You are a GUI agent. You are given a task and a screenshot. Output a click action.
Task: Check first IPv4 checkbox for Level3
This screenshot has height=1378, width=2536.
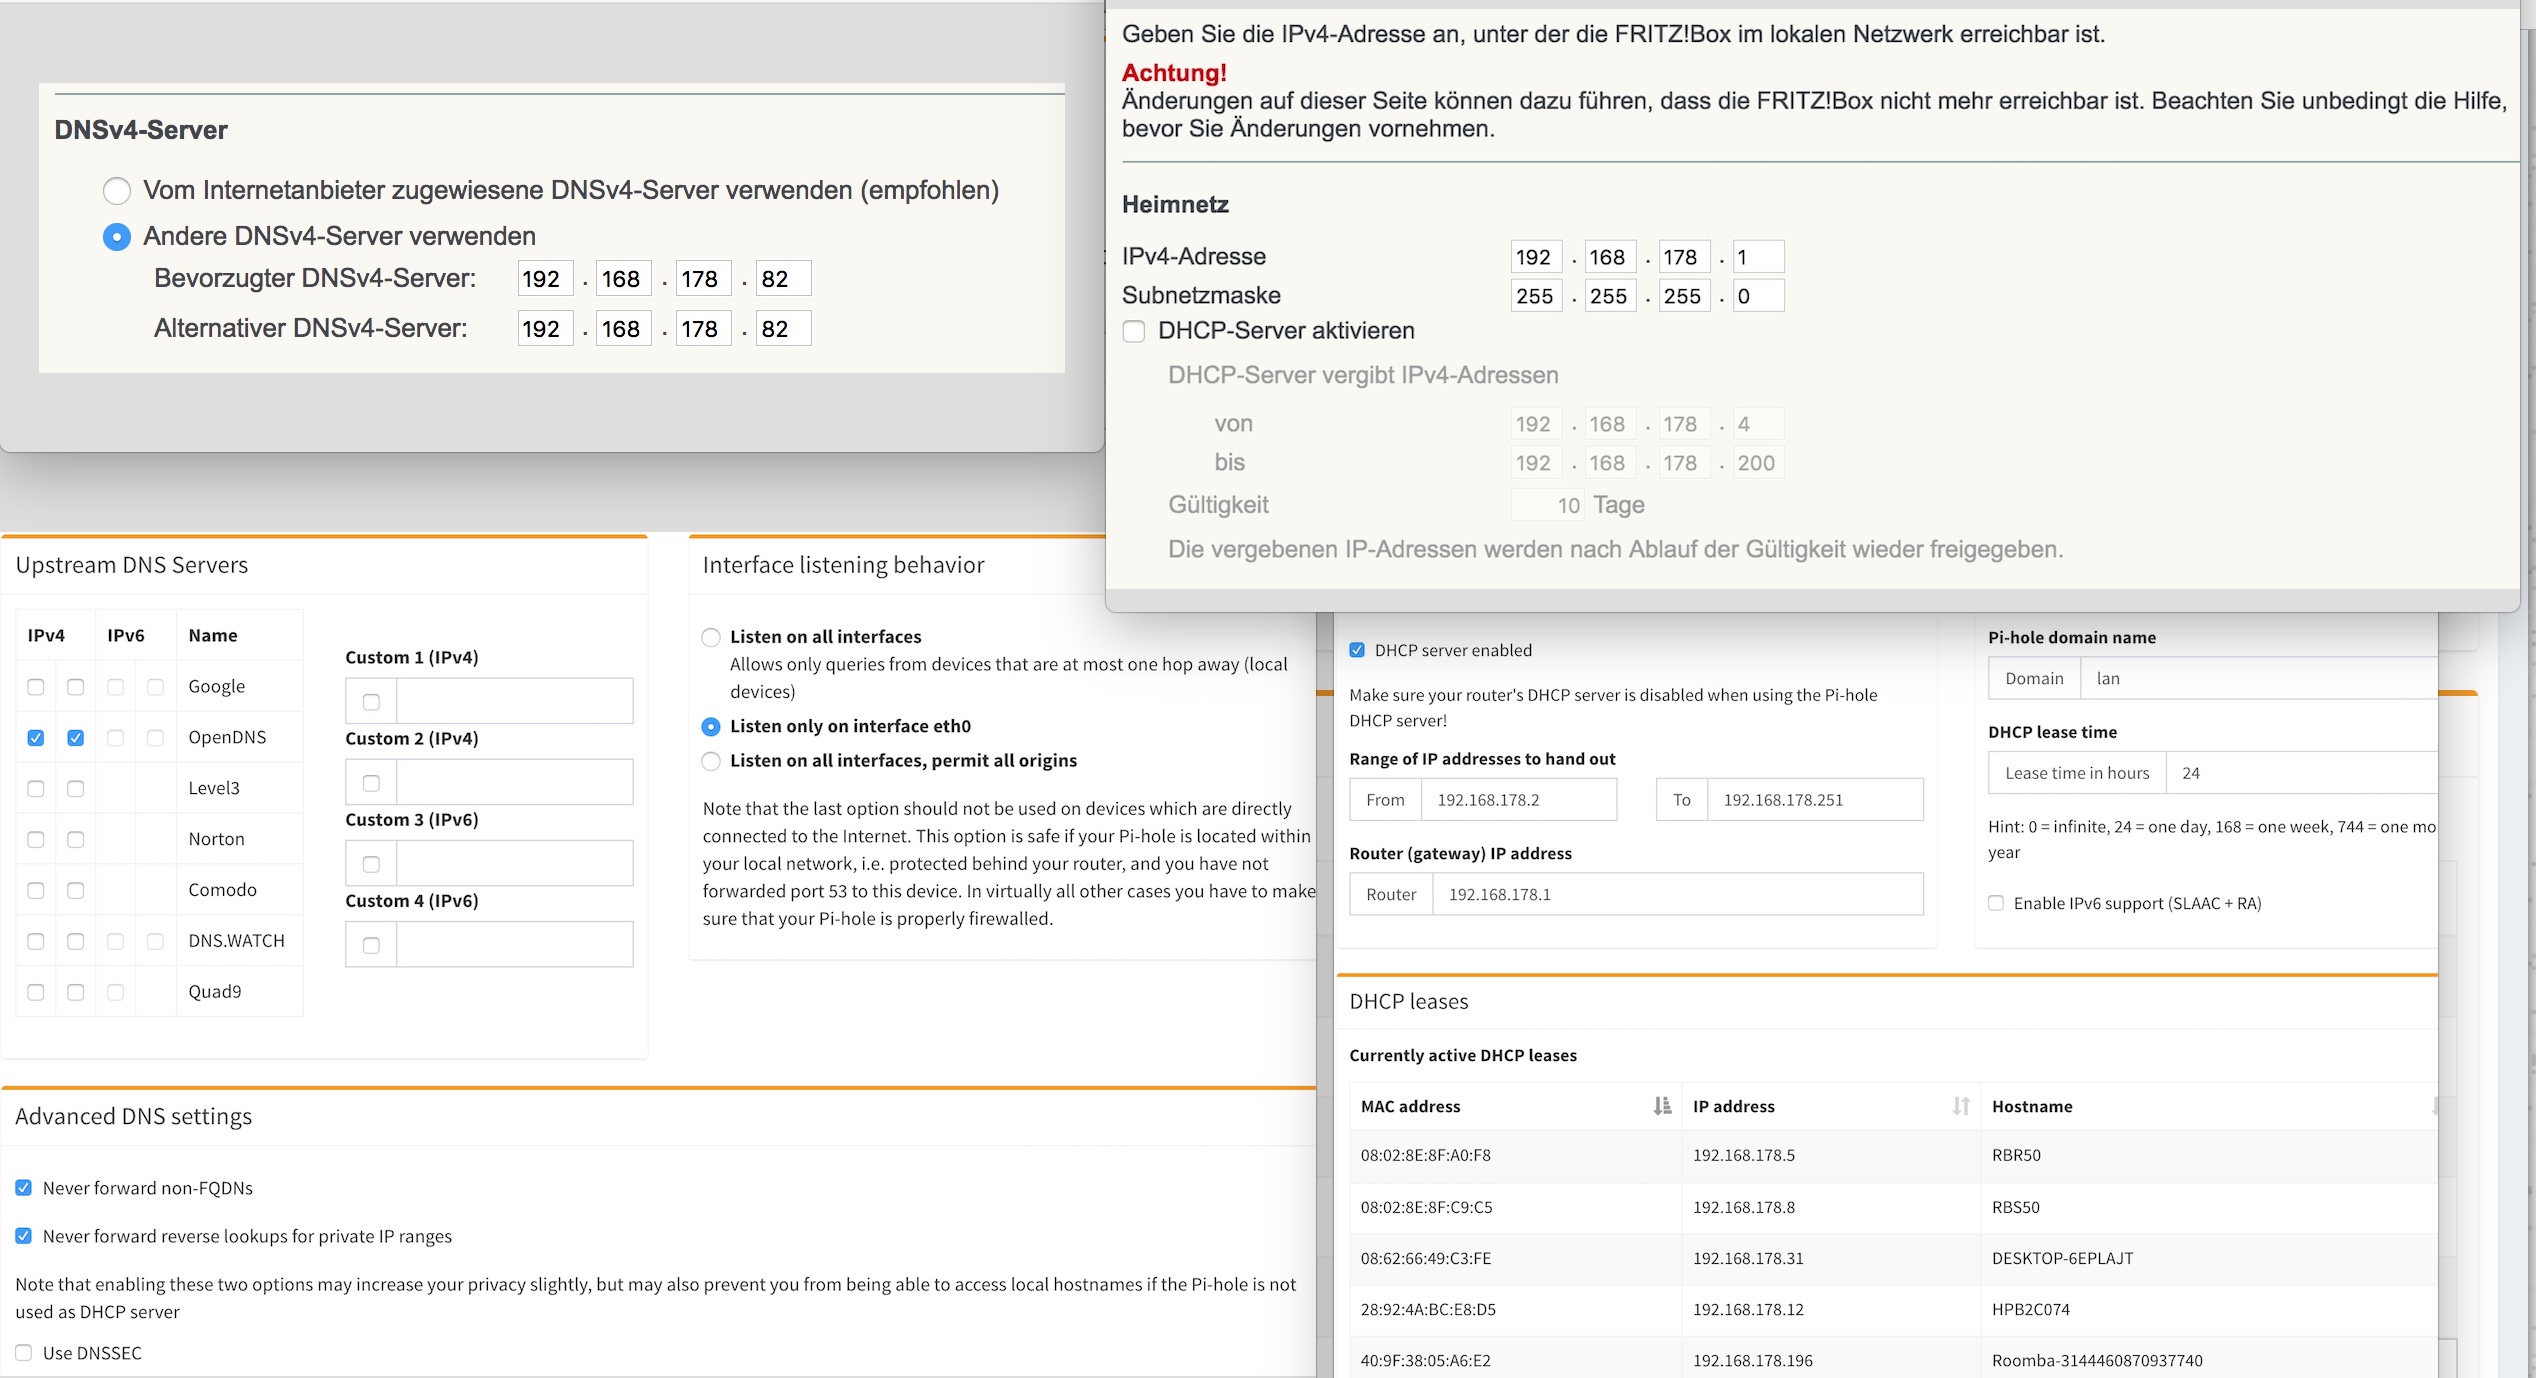click(36, 789)
